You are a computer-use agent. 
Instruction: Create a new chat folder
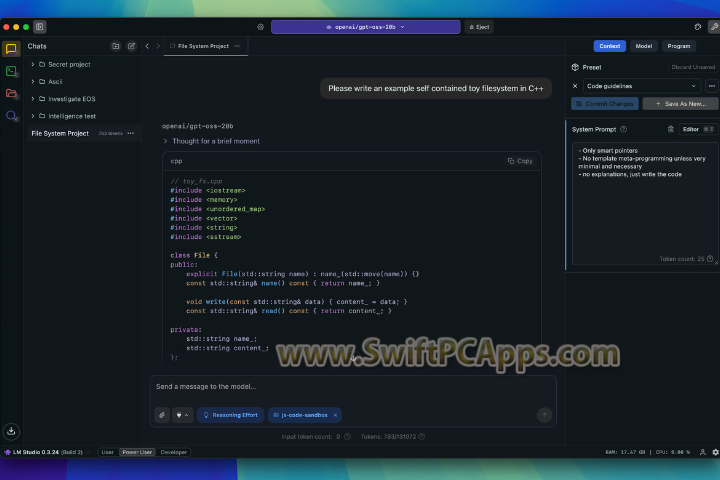coord(116,46)
